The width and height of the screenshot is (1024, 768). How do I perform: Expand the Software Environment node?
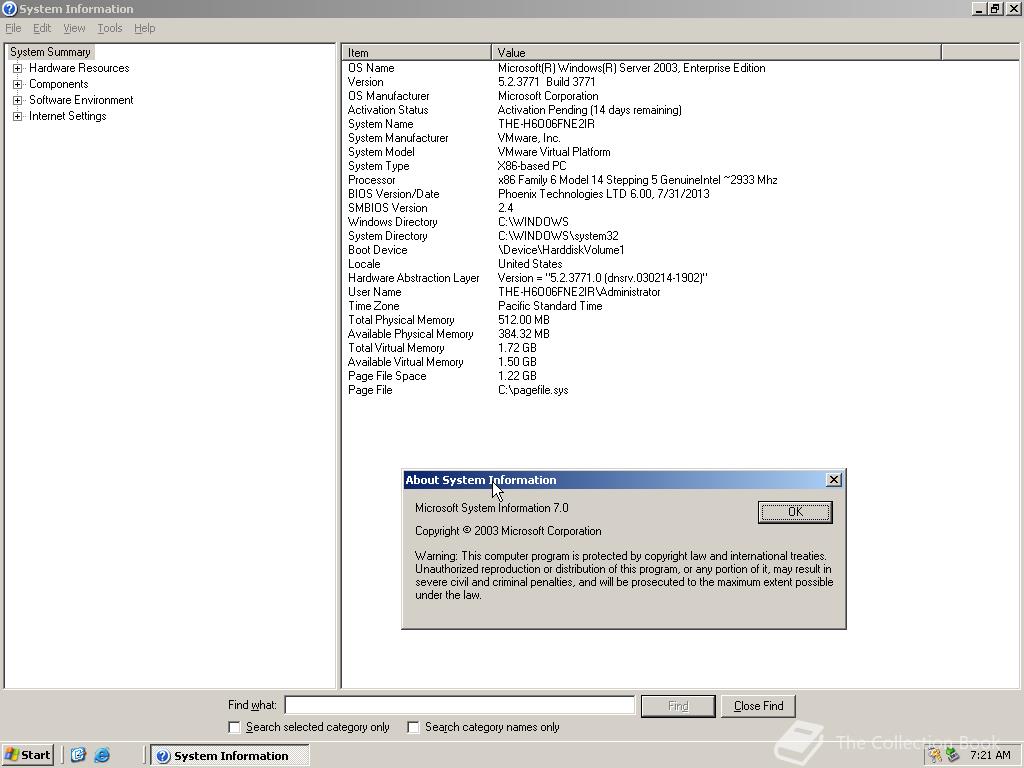[18, 100]
